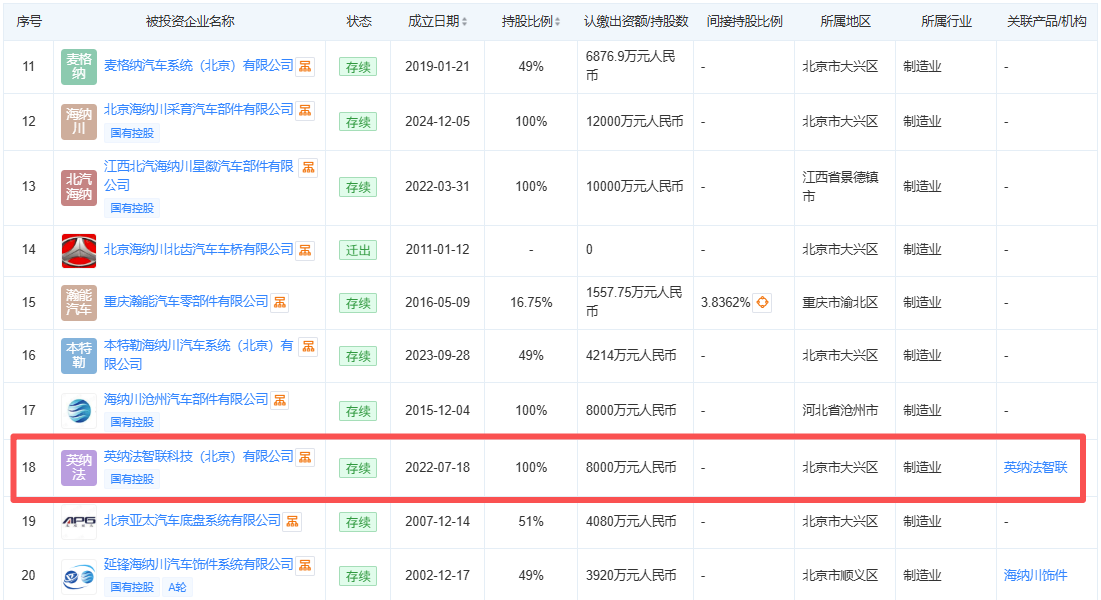Open equity chart icon for 海纳川沧州汽车部件有限公司
The width and height of the screenshot is (1101, 600).
[x=279, y=401]
